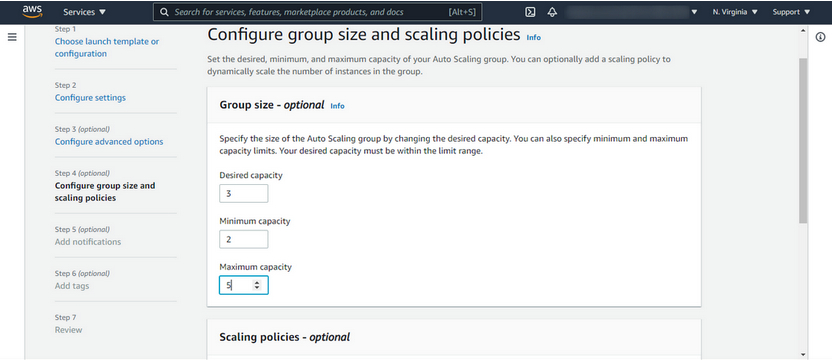The width and height of the screenshot is (832, 360).
Task: Go to Choose launch template or configuration step
Action: point(107,47)
